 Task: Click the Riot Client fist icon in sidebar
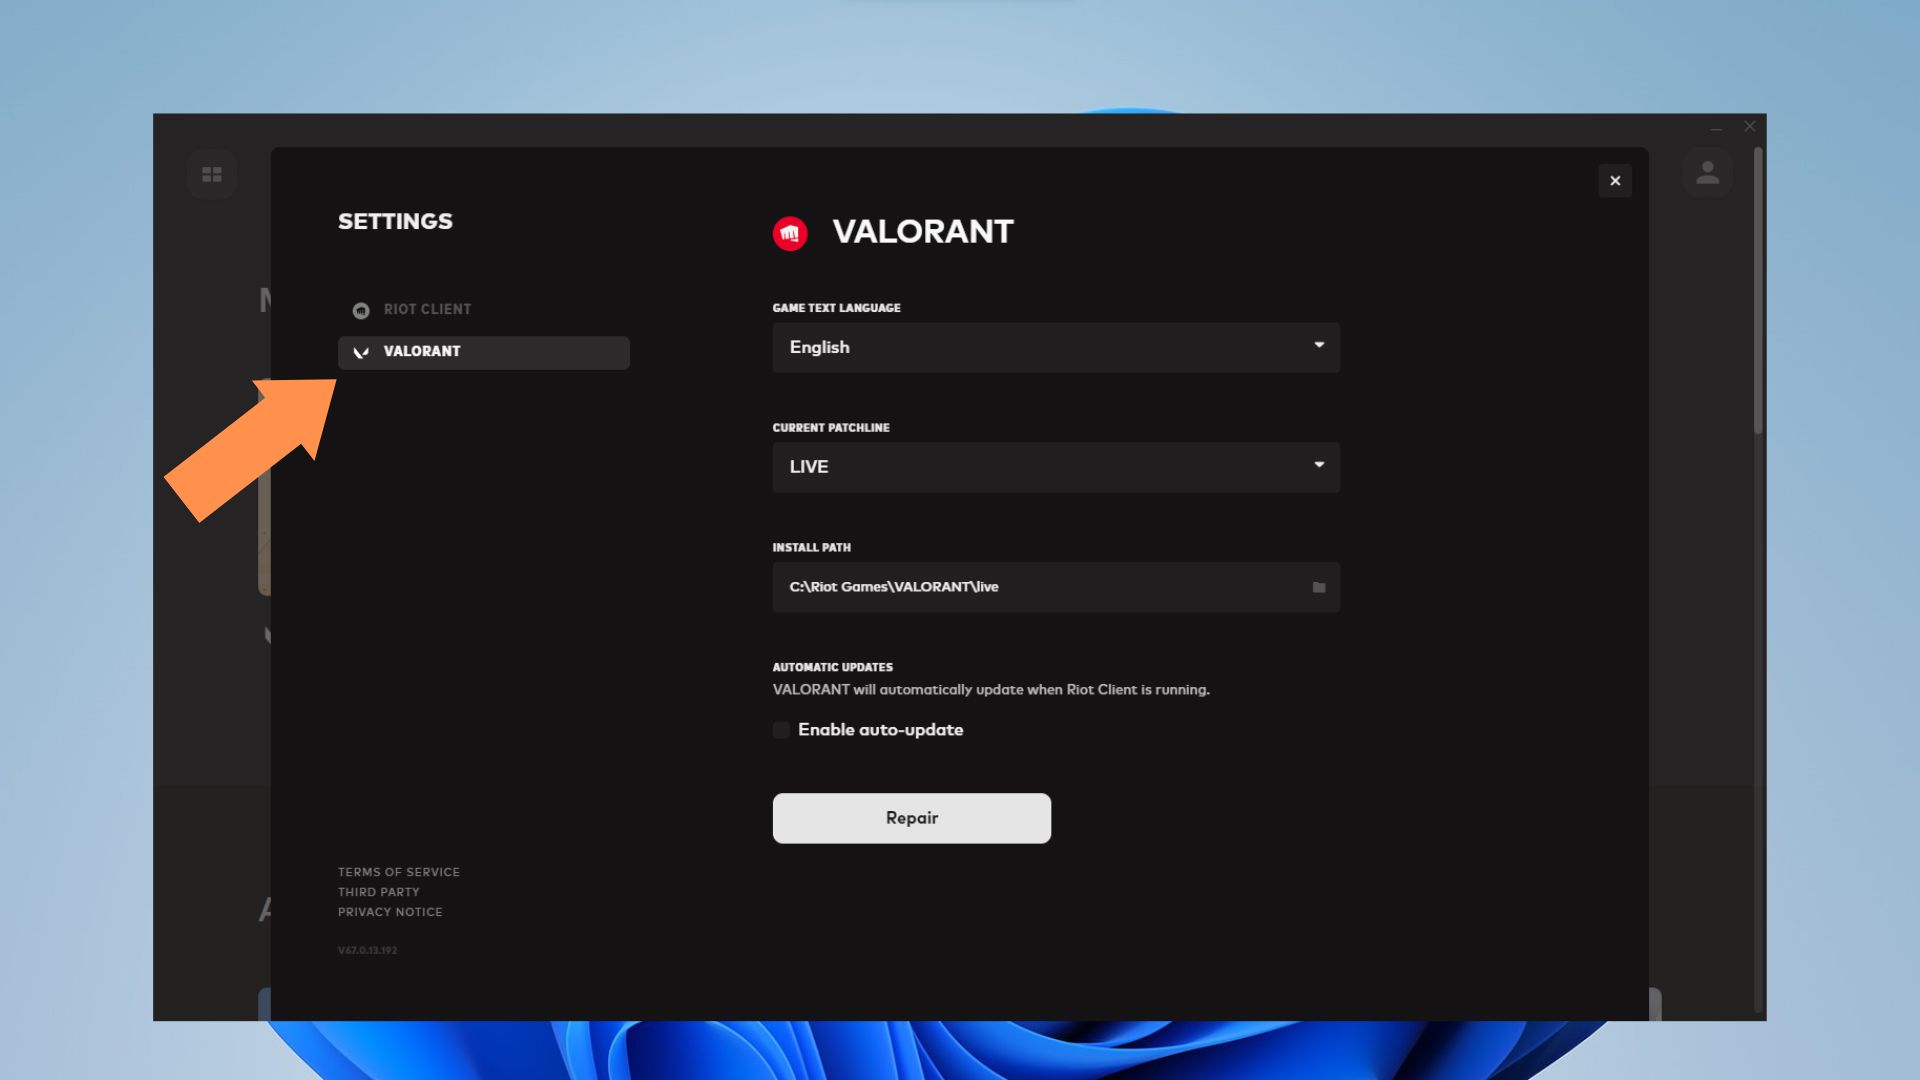click(x=361, y=311)
